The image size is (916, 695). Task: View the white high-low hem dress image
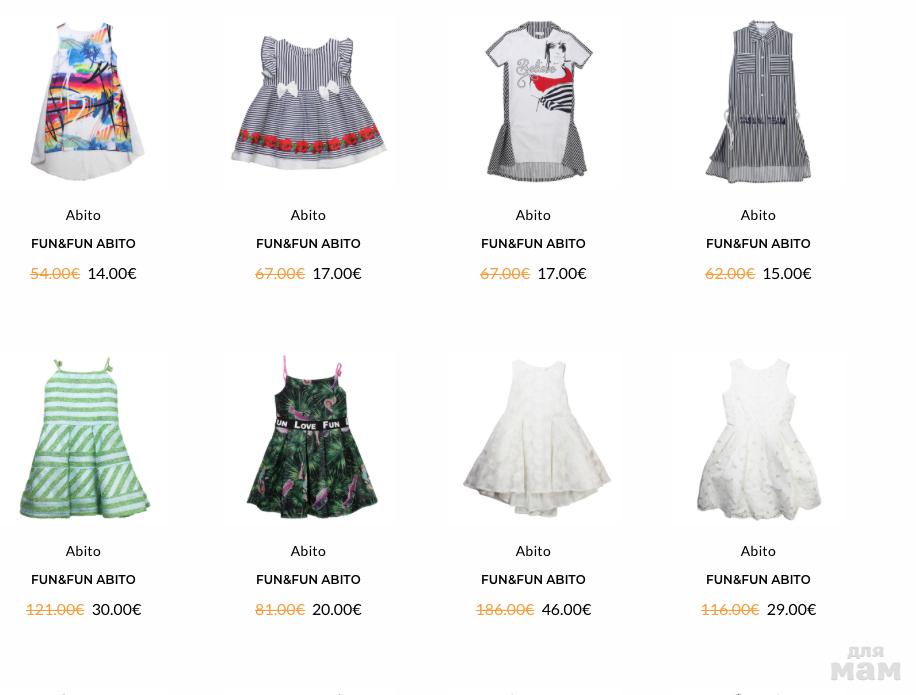(x=536, y=438)
